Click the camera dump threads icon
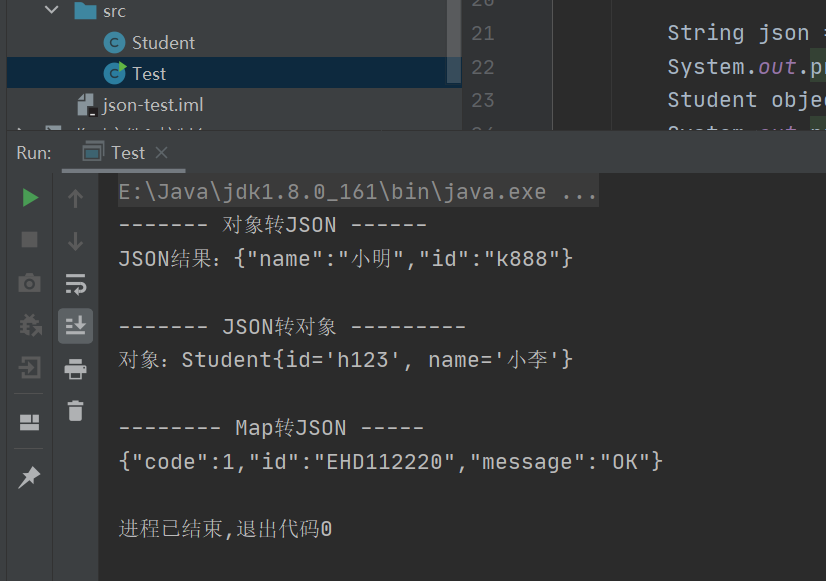 point(30,283)
